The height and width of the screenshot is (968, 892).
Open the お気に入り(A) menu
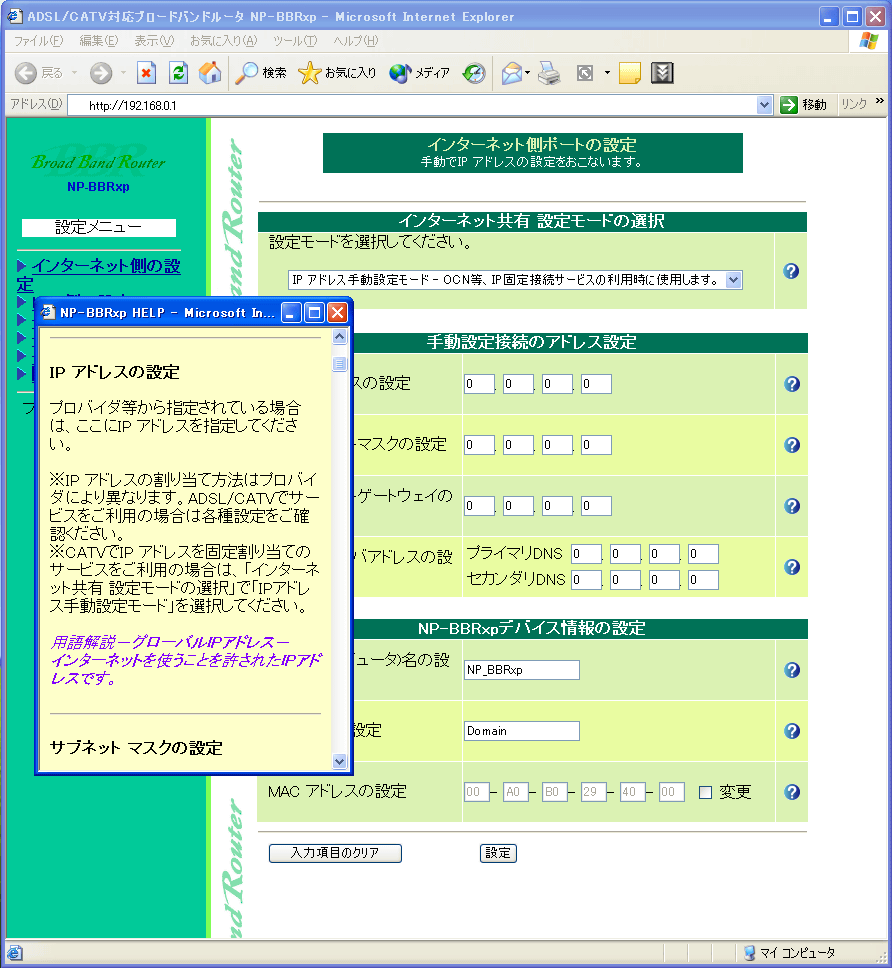(x=223, y=41)
